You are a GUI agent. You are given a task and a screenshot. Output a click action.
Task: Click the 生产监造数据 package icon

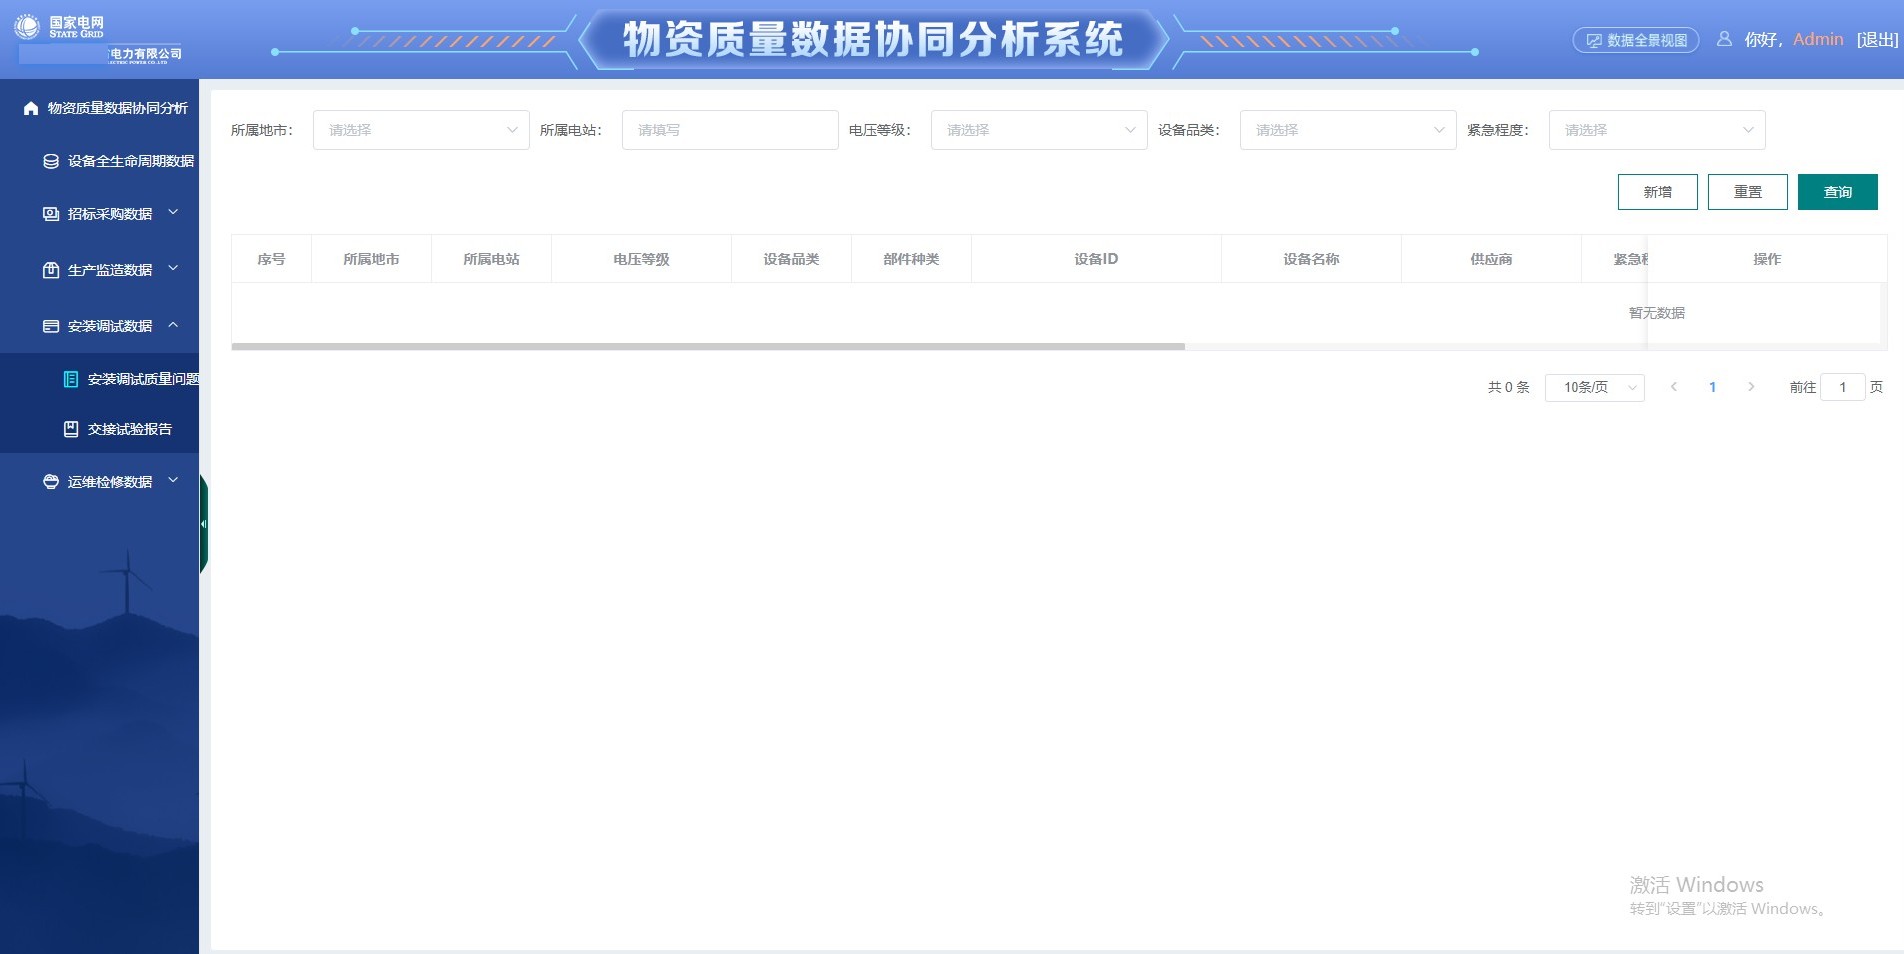[x=49, y=270]
